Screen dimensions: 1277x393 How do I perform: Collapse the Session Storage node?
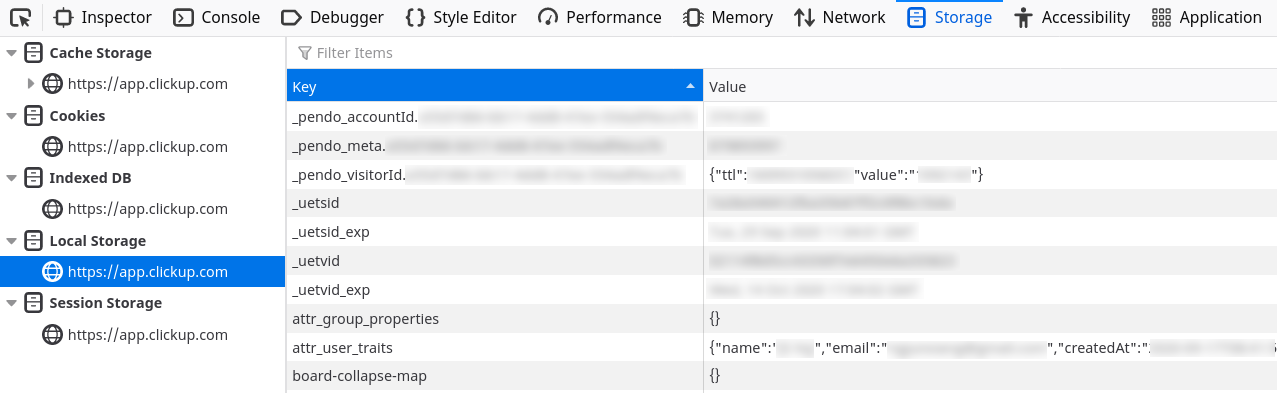pyautogui.click(x=11, y=303)
